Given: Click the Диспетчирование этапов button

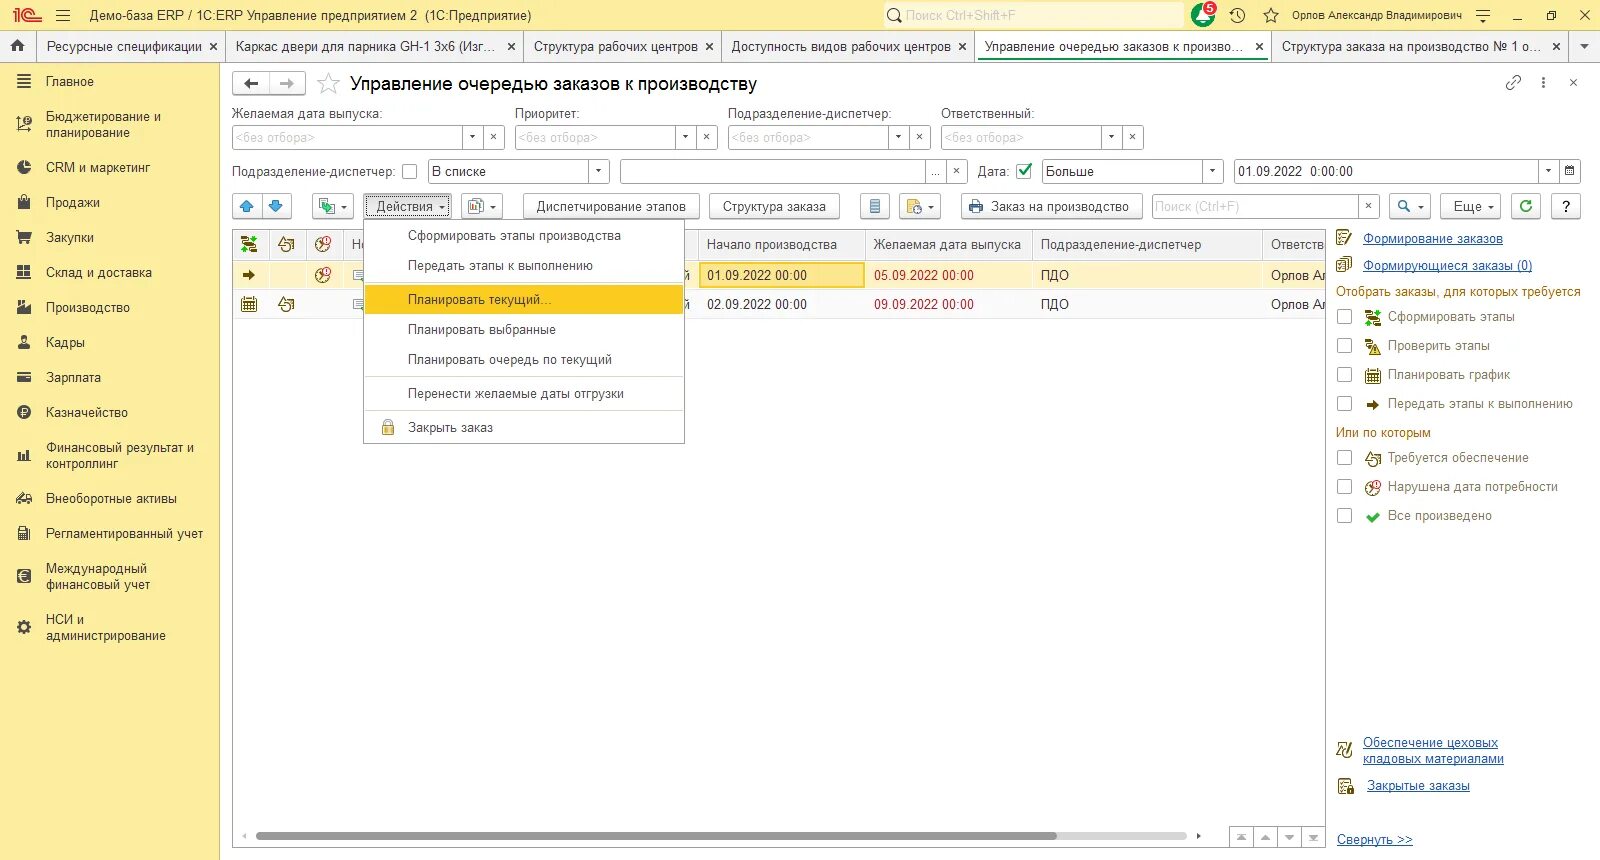Looking at the screenshot, I should (611, 206).
